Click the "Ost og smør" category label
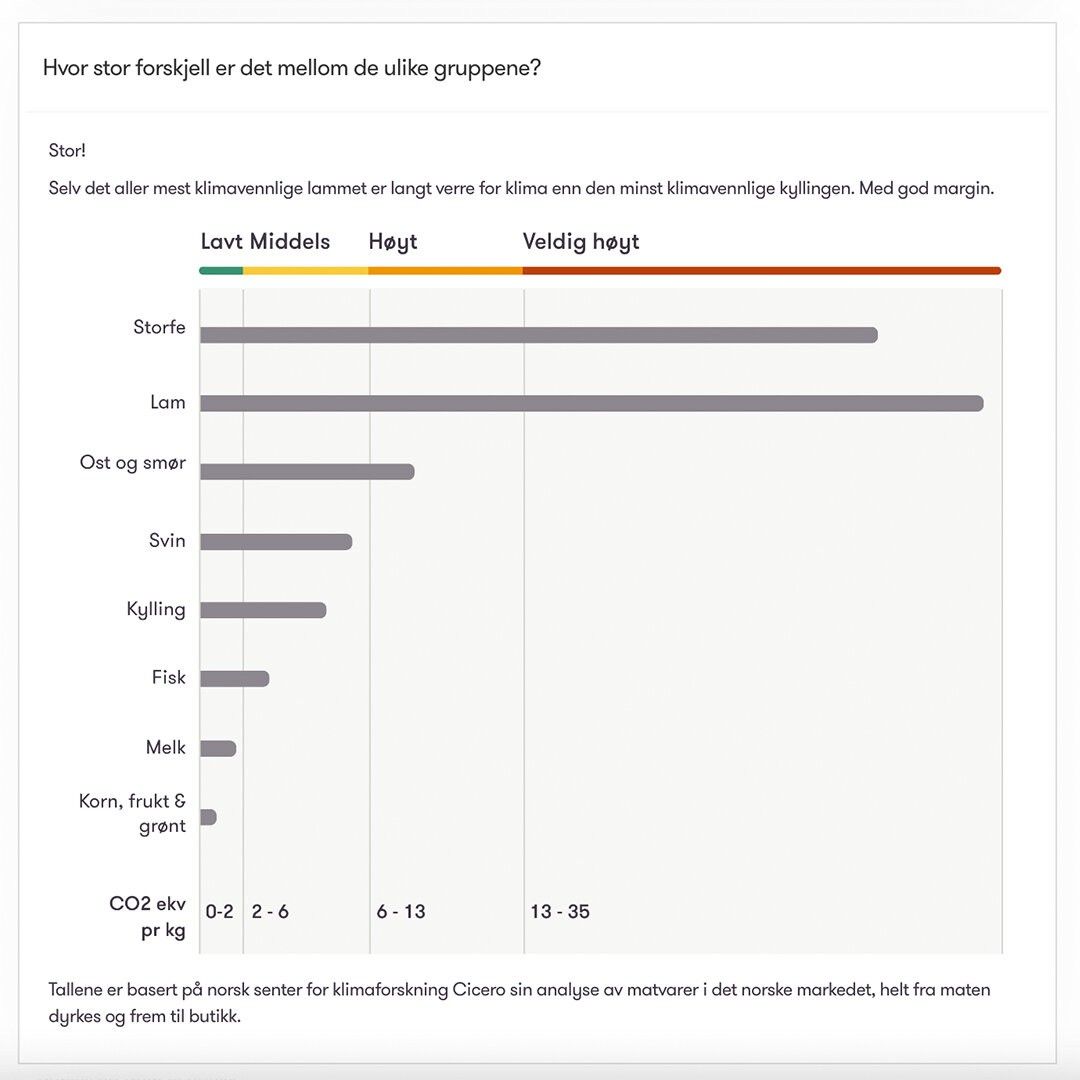The height and width of the screenshot is (1080, 1080). (133, 463)
